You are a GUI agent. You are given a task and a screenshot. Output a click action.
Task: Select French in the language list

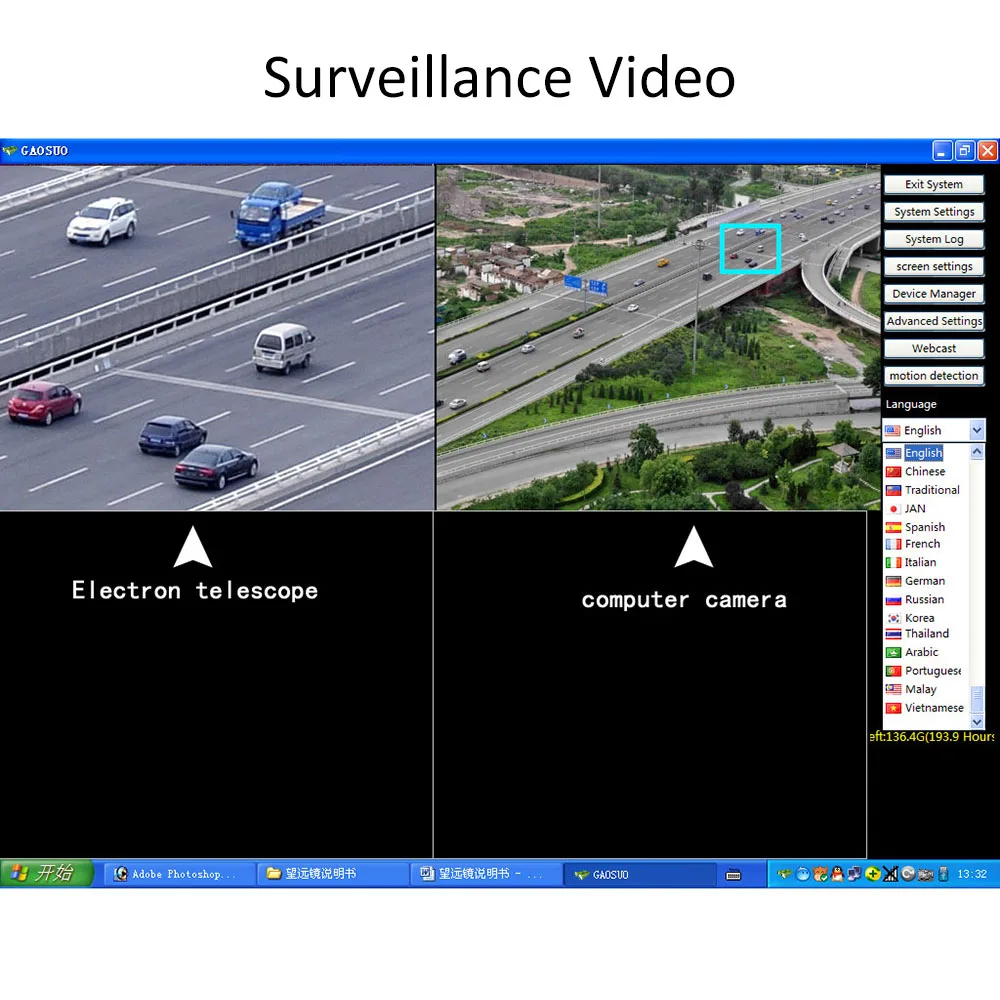pyautogui.click(x=925, y=544)
